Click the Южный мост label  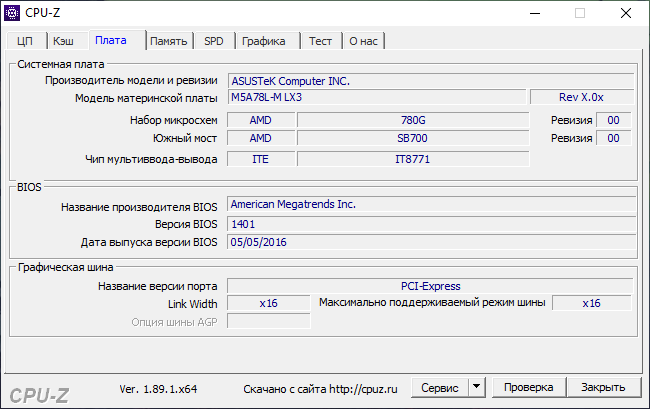(x=185, y=138)
